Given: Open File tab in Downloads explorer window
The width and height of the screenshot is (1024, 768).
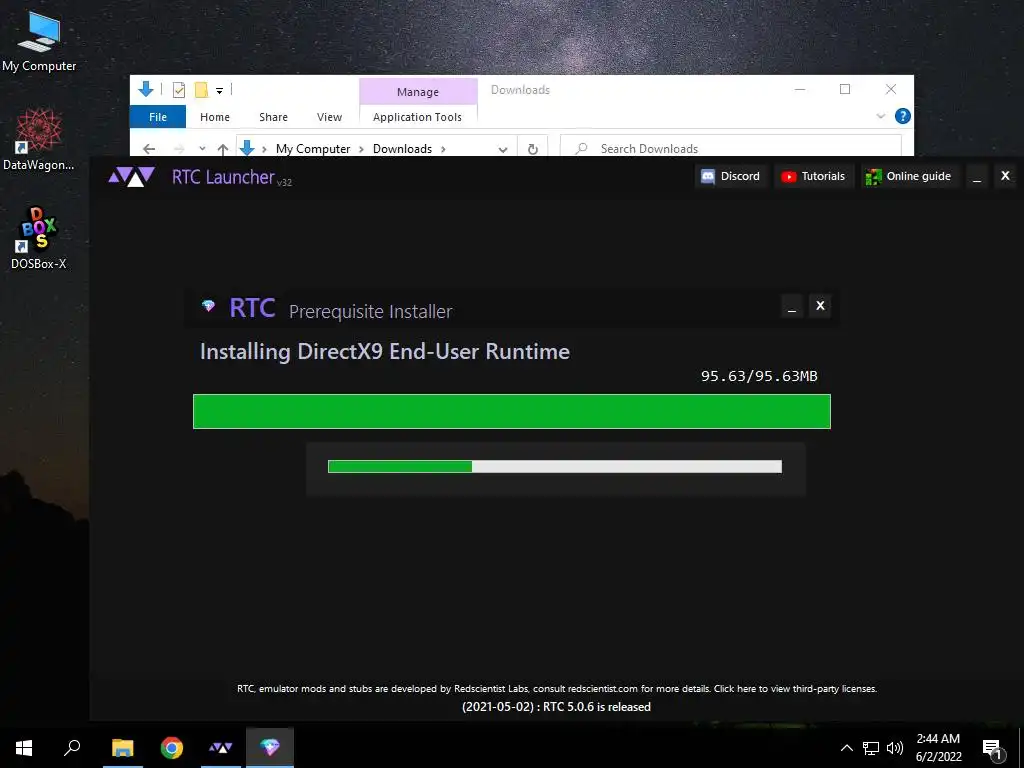Looking at the screenshot, I should pos(158,117).
